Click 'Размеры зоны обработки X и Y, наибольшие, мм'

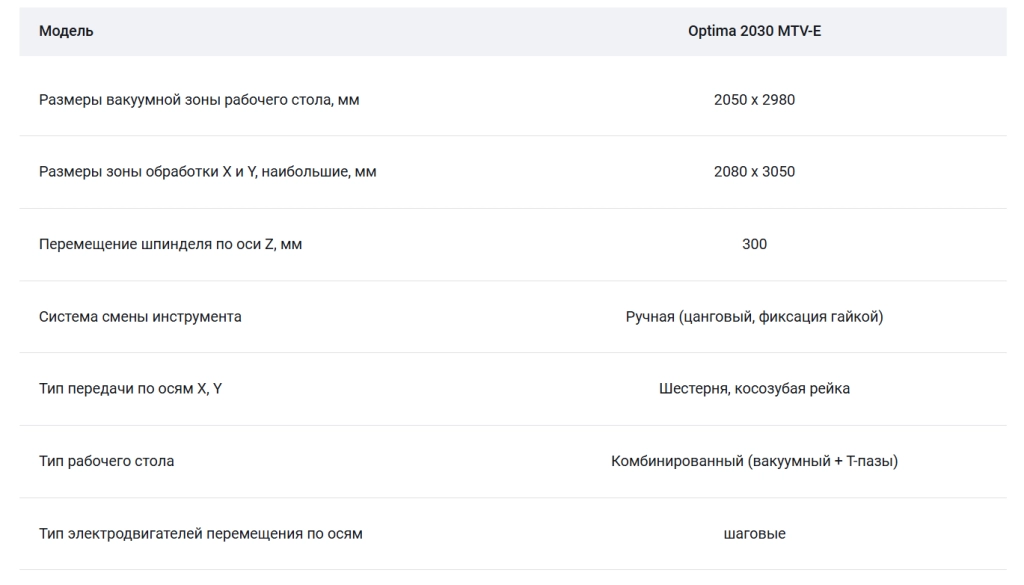(208, 172)
